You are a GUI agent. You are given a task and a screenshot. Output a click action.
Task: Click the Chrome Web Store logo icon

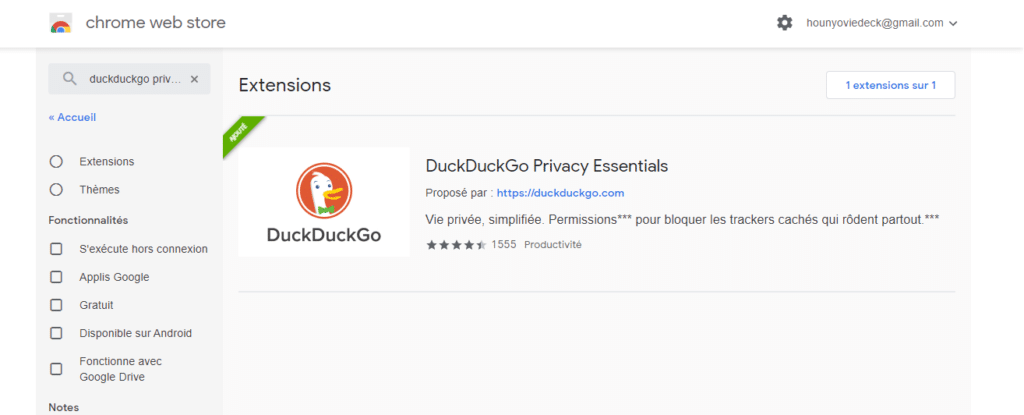(61, 24)
